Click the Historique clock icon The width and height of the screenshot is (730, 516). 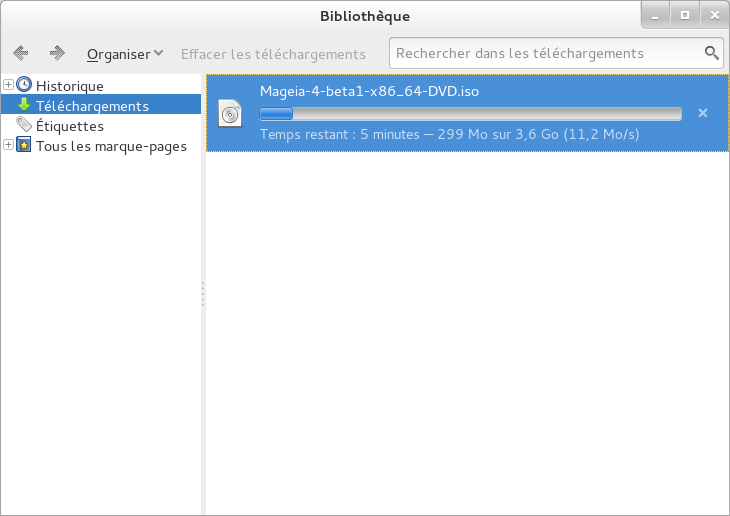(24, 85)
